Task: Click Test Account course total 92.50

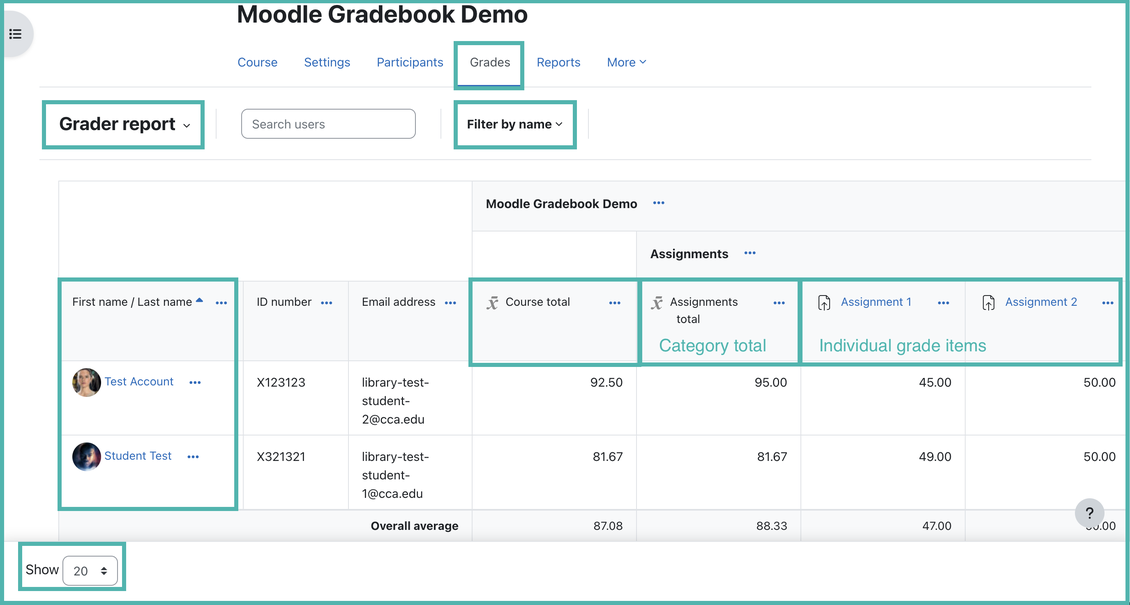Action: pos(606,382)
